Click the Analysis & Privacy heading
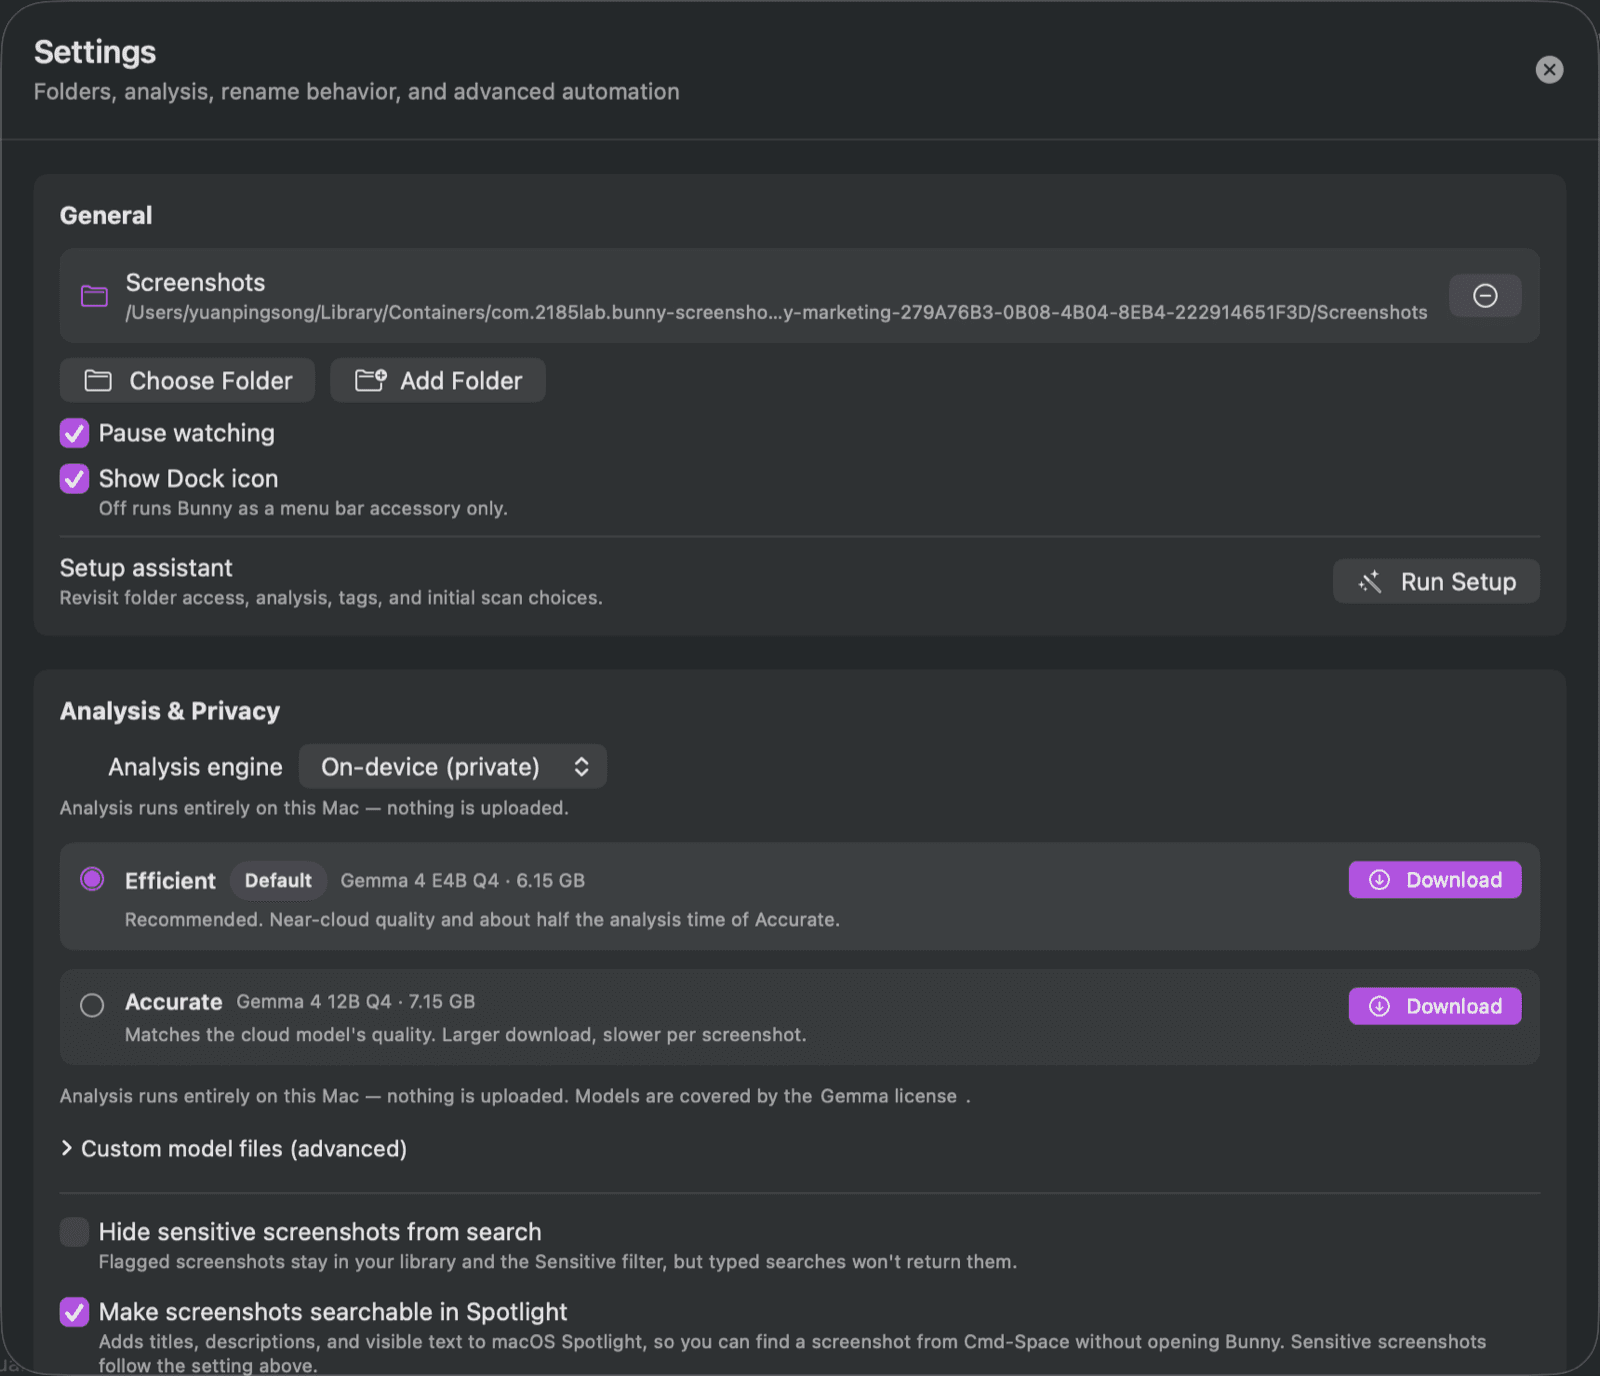Viewport: 1600px width, 1376px height. pos(170,711)
